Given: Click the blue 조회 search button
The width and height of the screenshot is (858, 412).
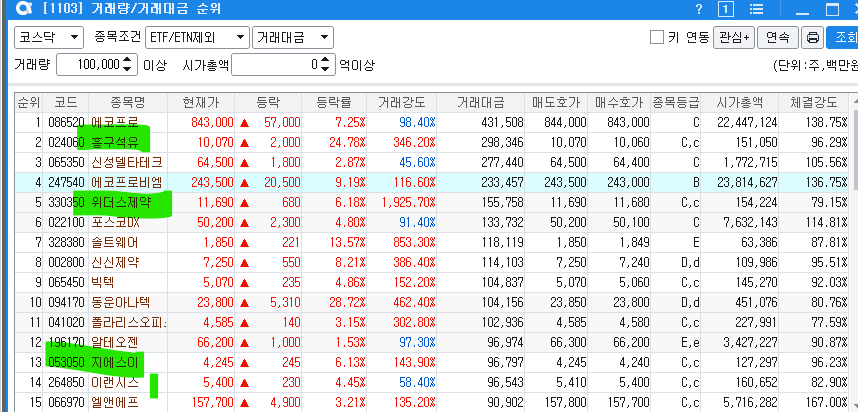Looking at the screenshot, I should coord(842,37).
